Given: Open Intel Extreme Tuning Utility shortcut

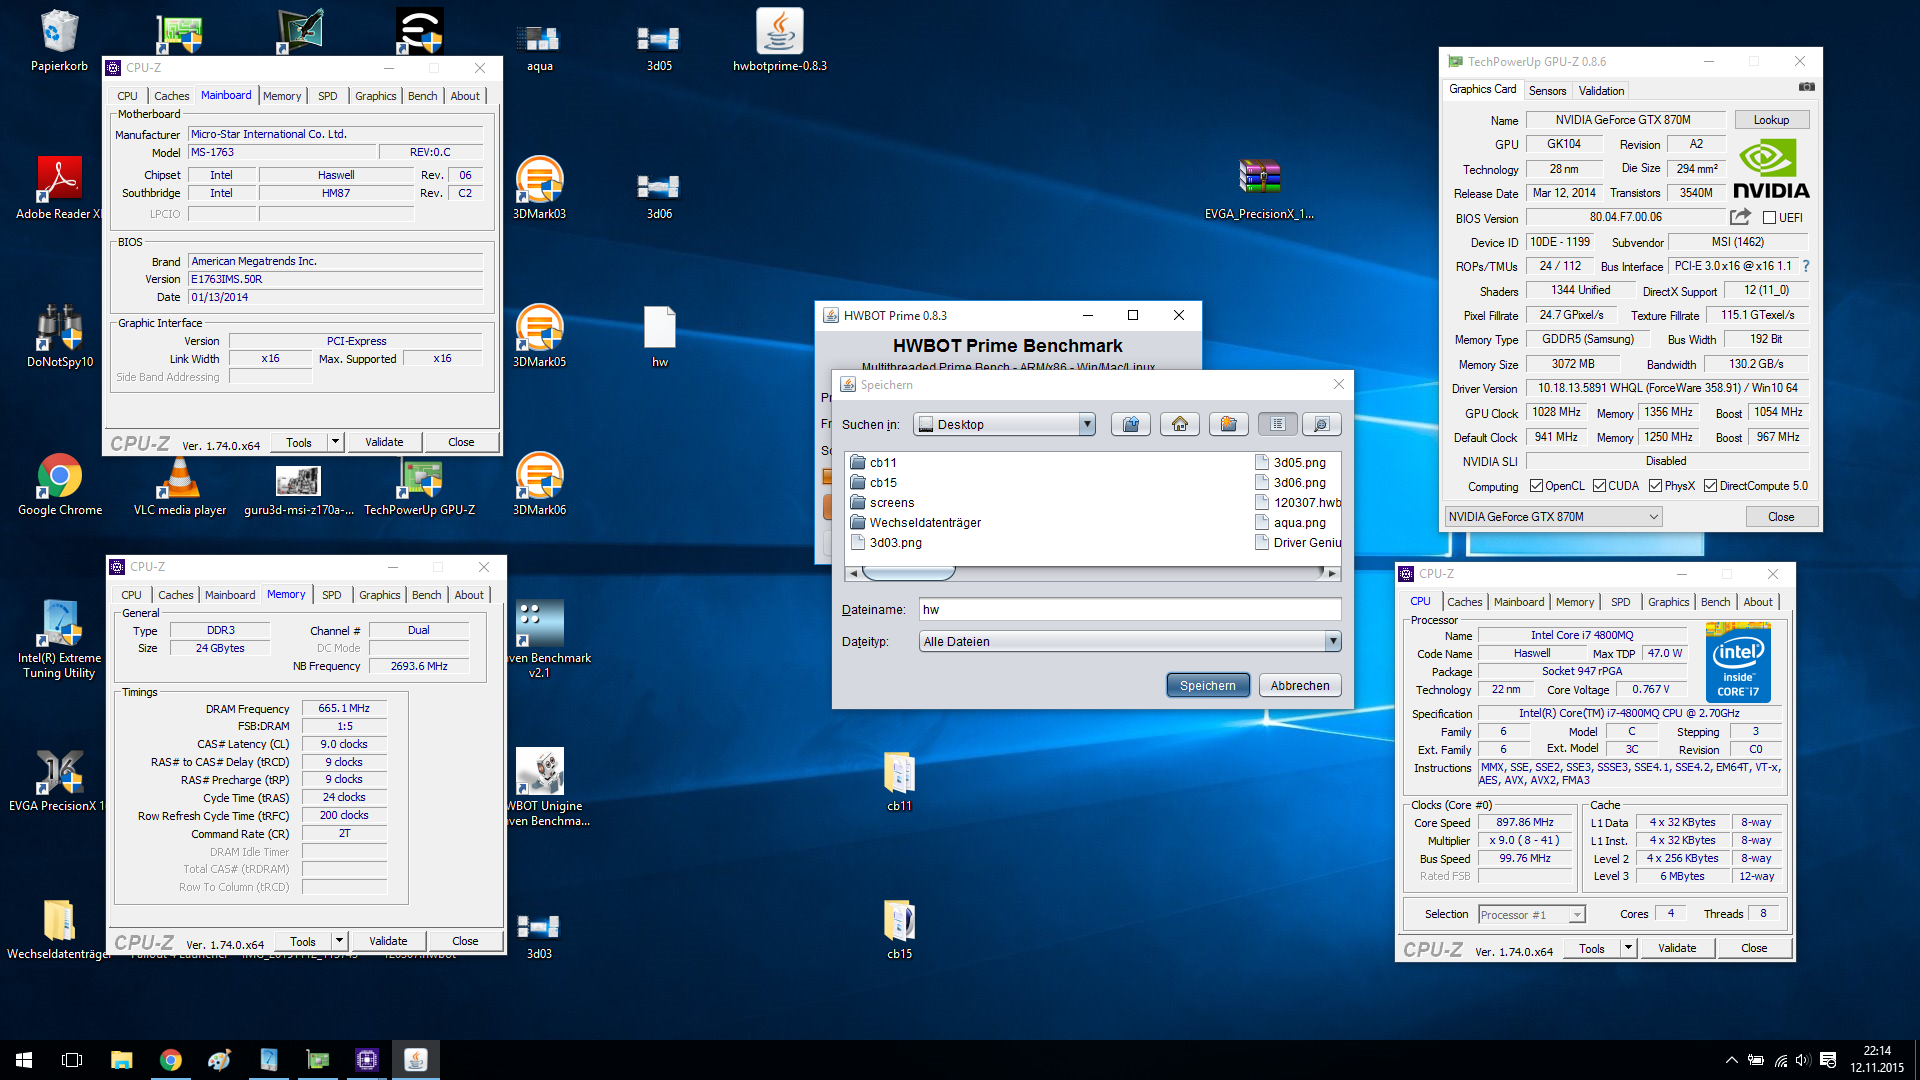Looking at the screenshot, I should point(59,640).
